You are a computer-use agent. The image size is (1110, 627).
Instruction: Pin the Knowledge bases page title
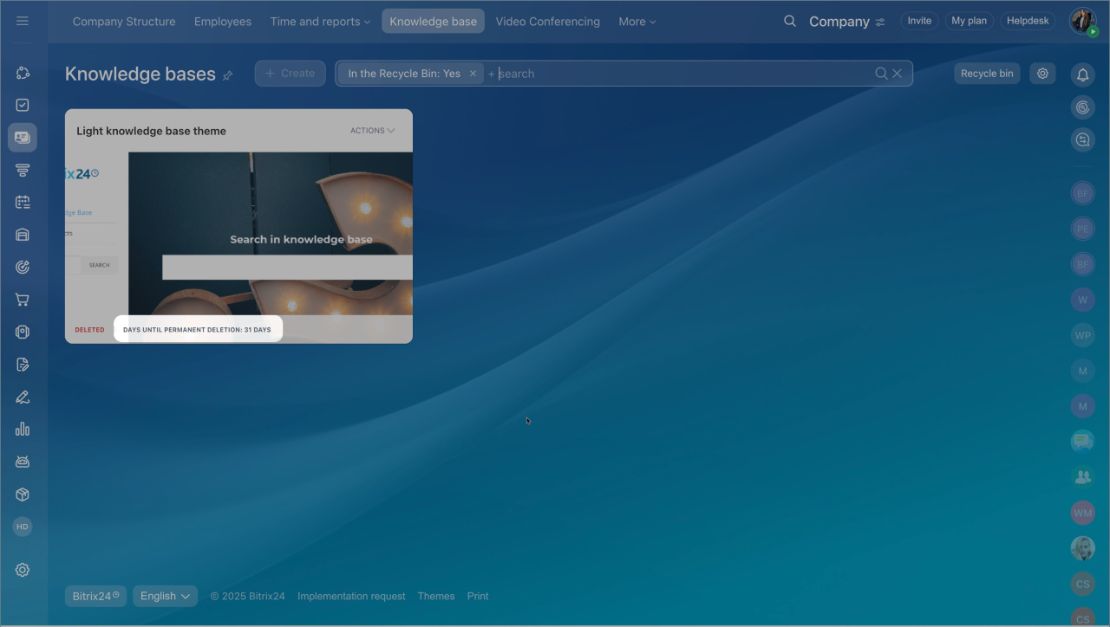click(227, 75)
